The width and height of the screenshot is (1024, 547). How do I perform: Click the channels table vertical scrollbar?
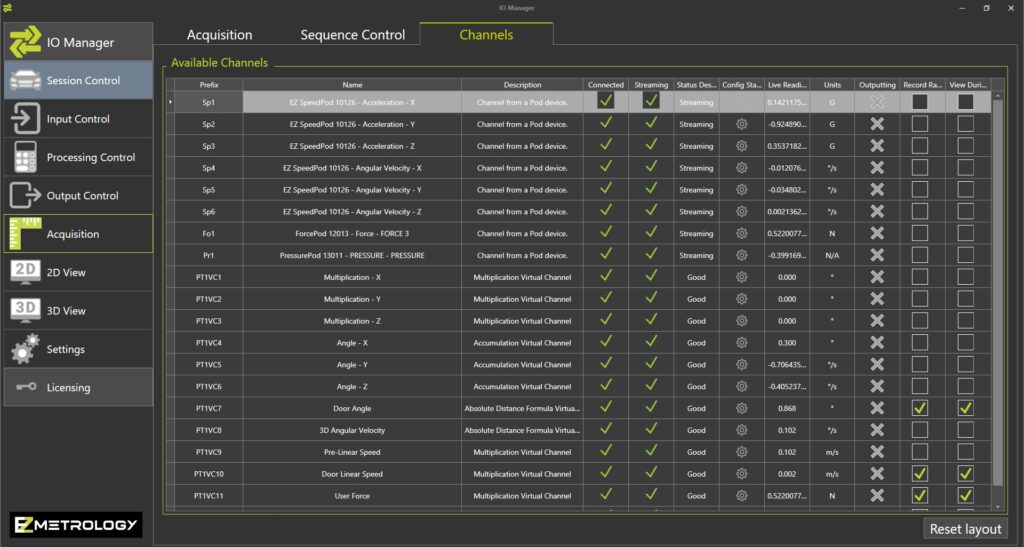(x=997, y=300)
